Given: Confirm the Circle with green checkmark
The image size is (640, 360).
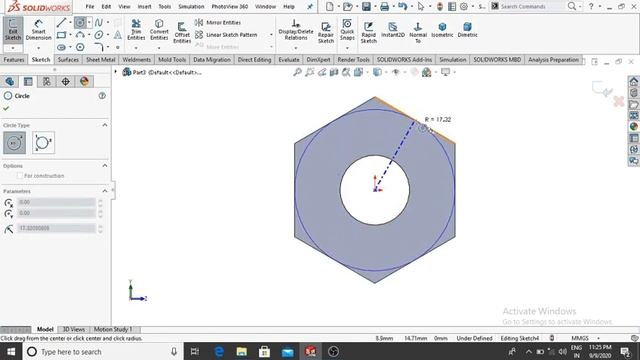Looking at the screenshot, I should tap(6, 108).
